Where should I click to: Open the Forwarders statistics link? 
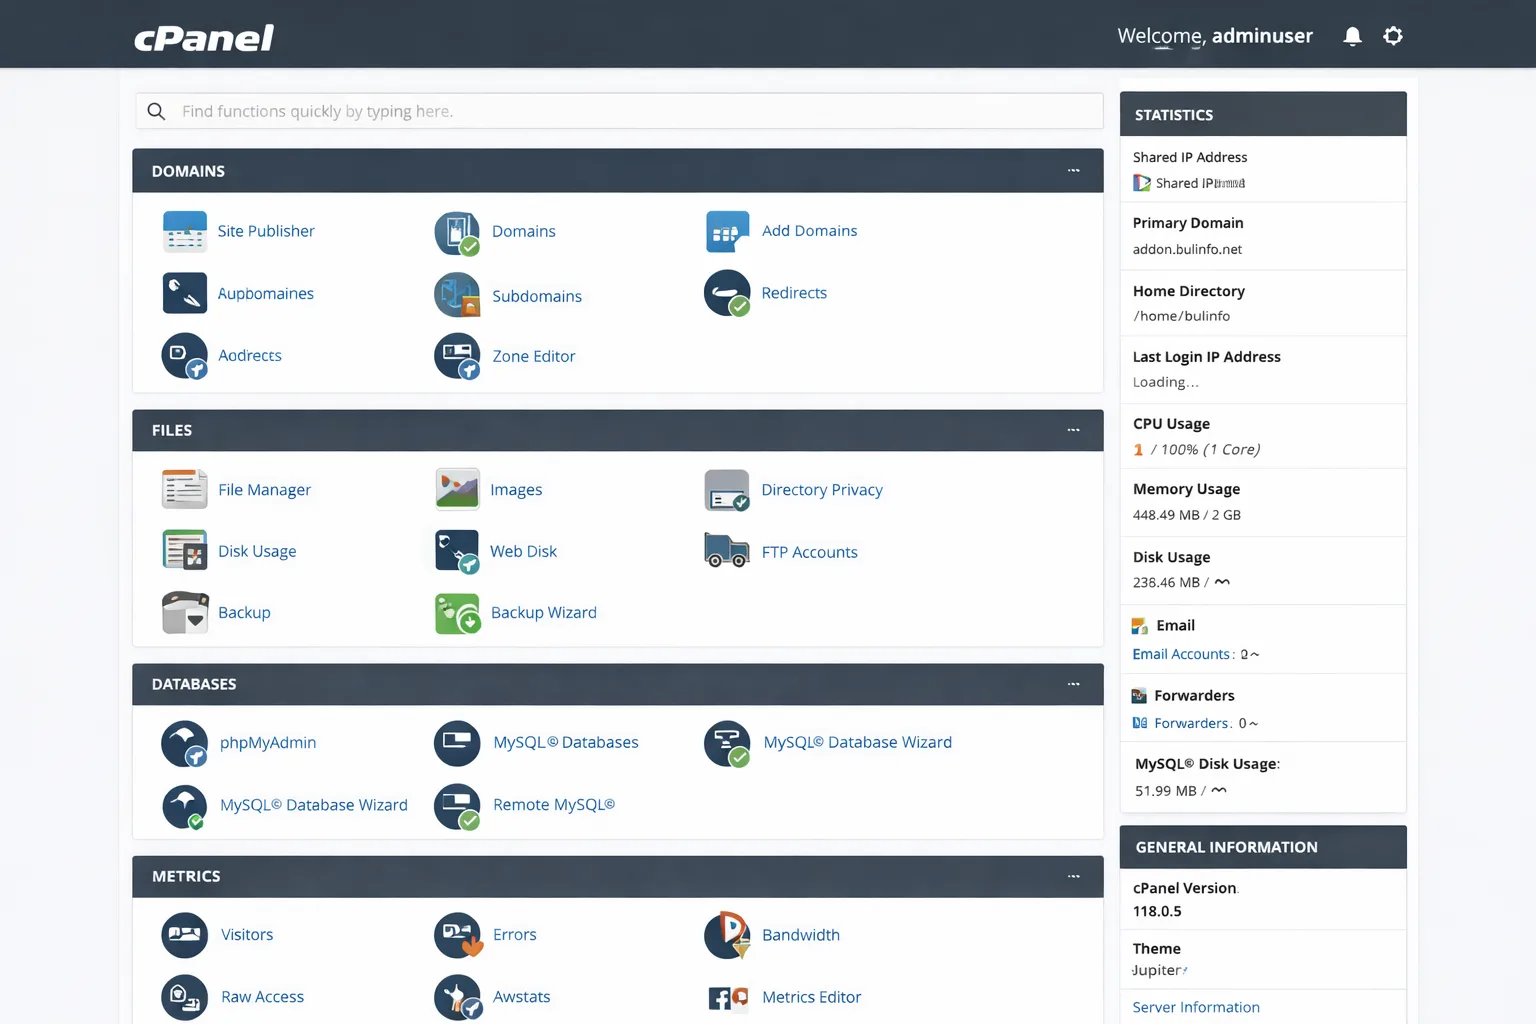pyautogui.click(x=1191, y=723)
